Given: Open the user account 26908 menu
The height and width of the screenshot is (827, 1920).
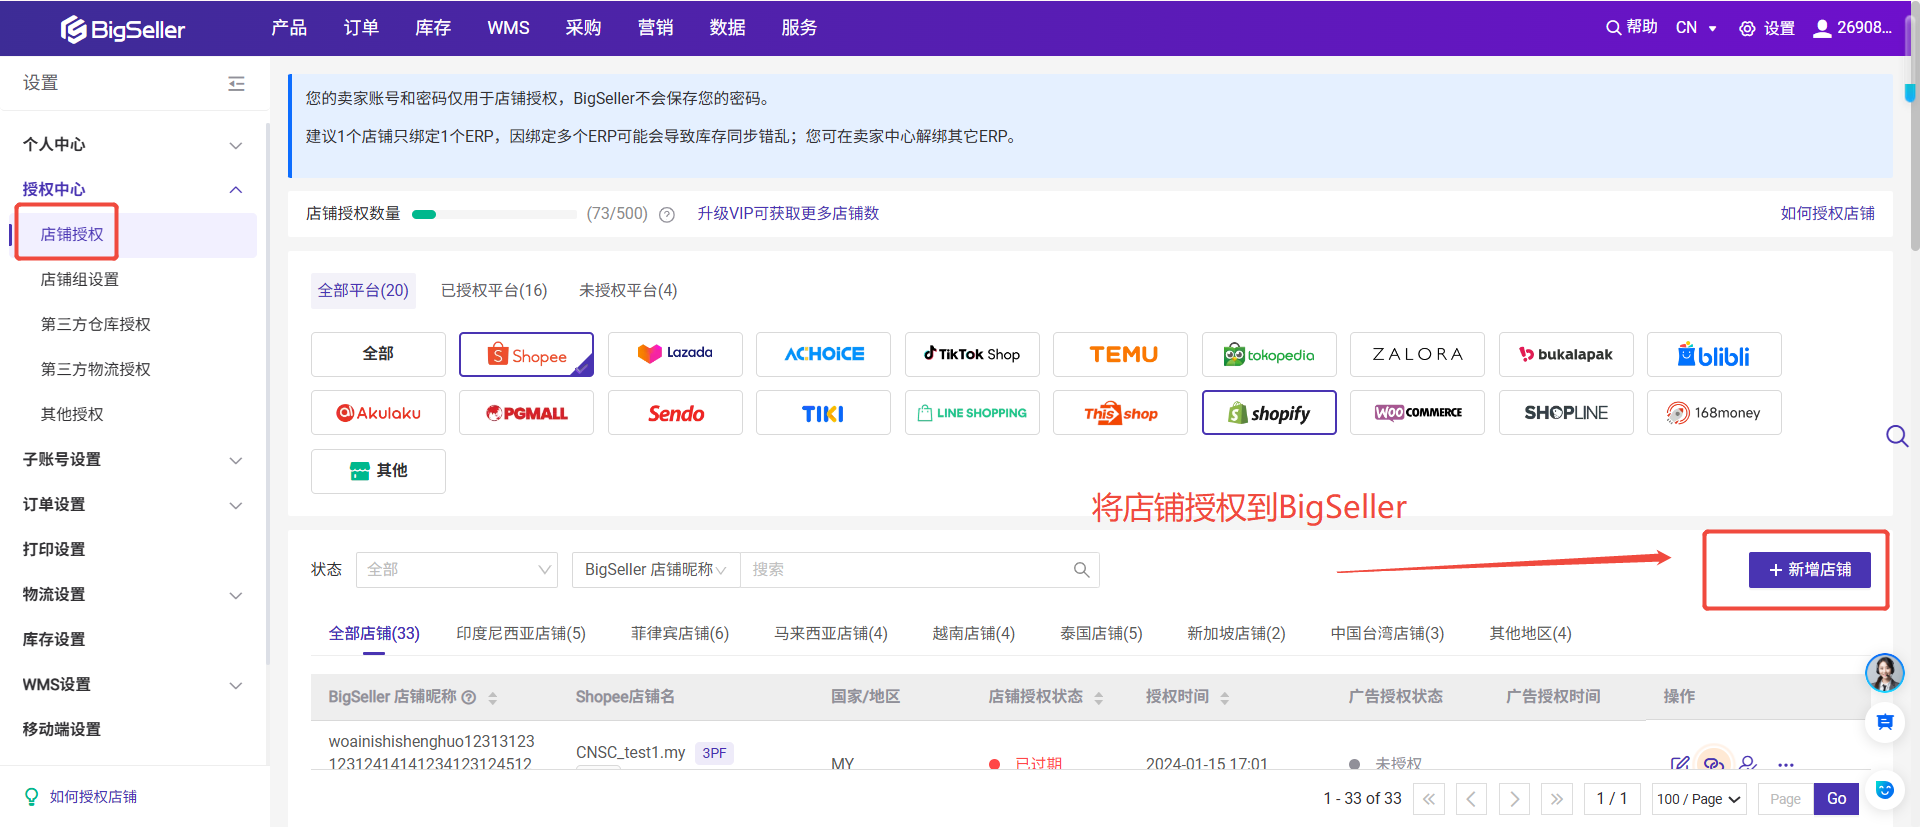Looking at the screenshot, I should [1853, 28].
